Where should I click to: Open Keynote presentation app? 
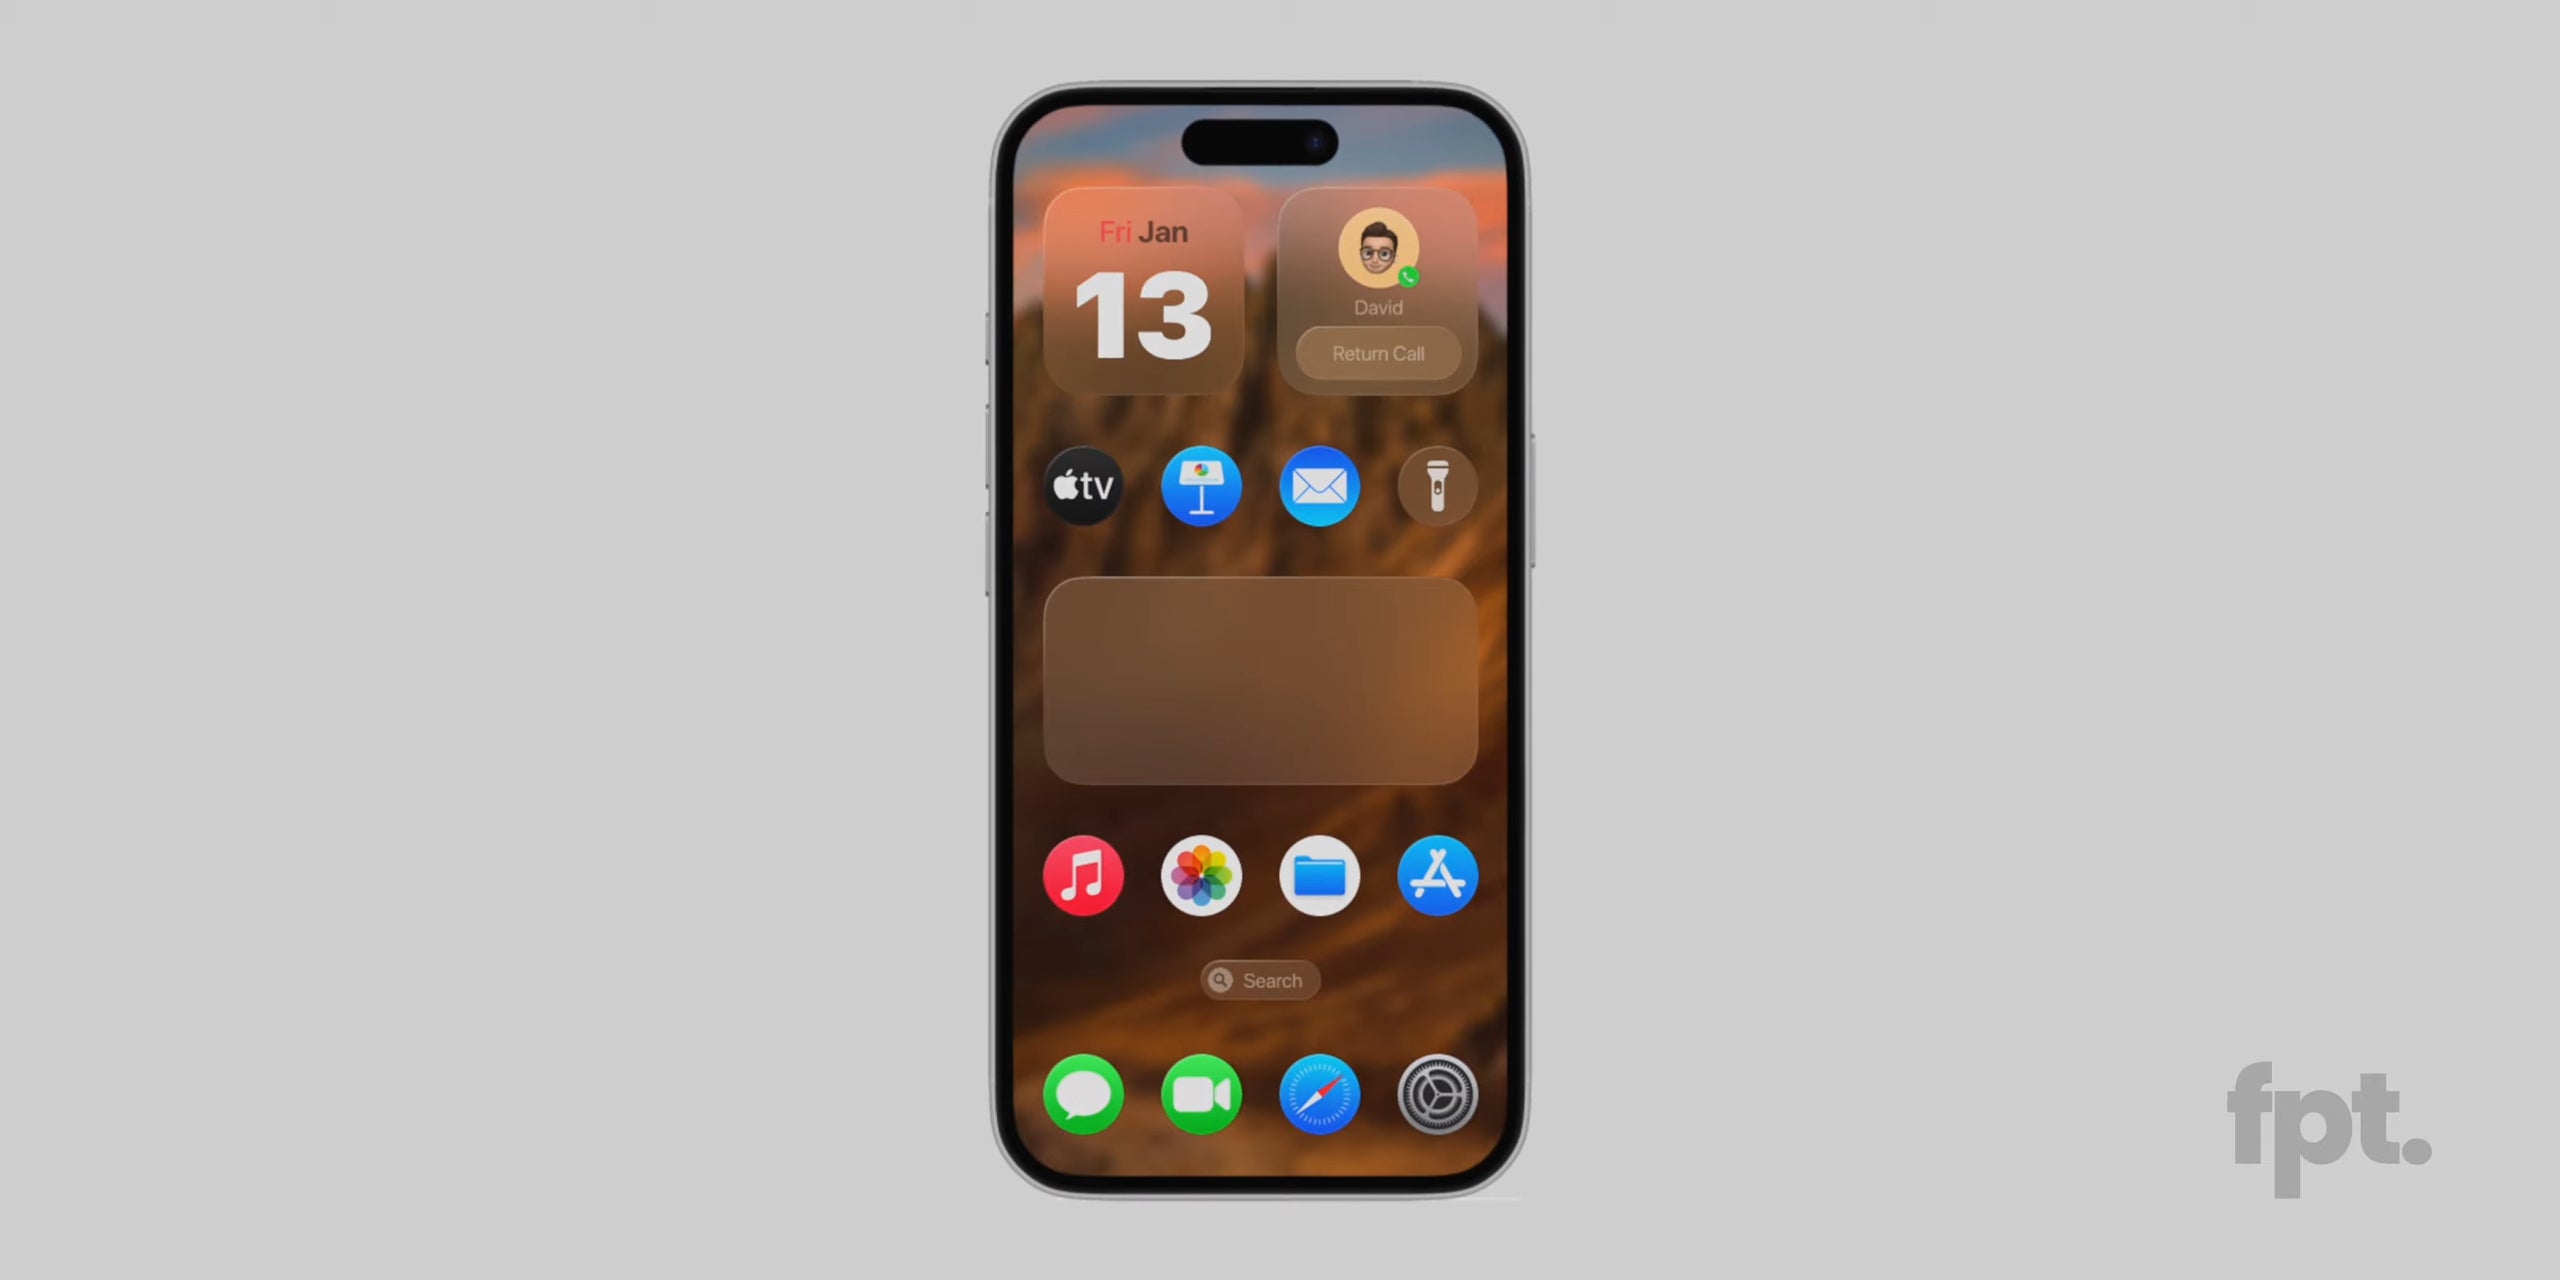coord(1200,485)
